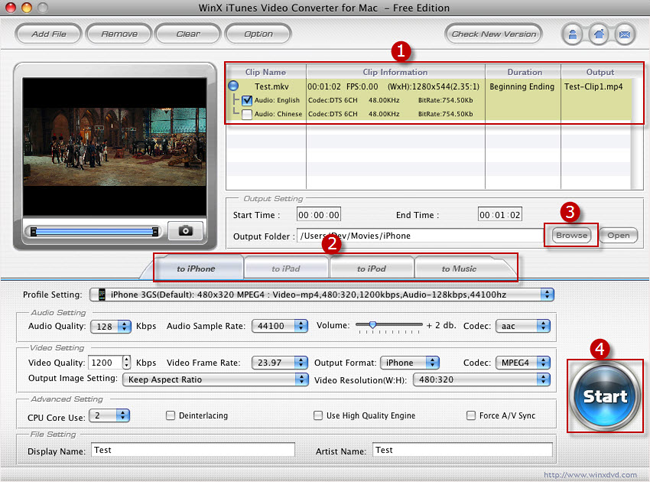Screen dimensions: 650x482
Task: Click the Video Quality stepper arrows
Action: pyautogui.click(x=127, y=363)
